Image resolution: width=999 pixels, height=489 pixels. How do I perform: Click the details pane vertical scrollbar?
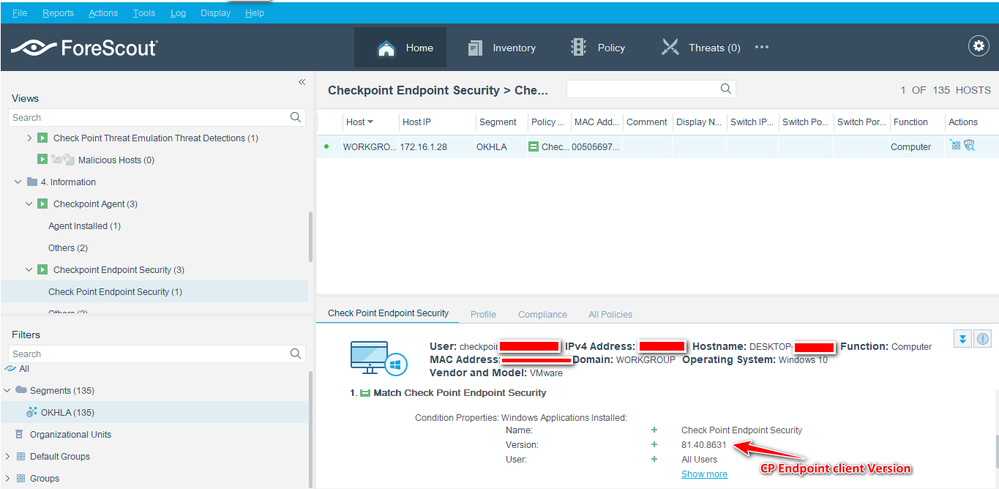pos(995,450)
